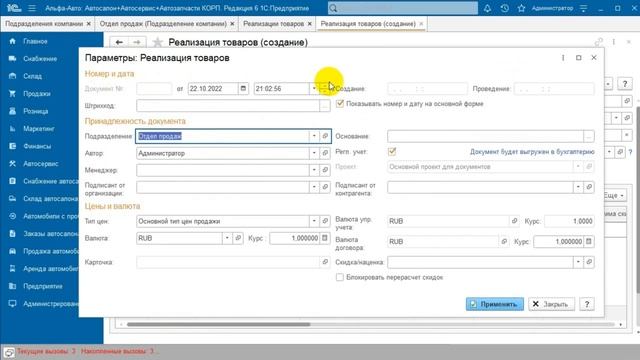Open the Подписант от организации link icon
The image size is (640, 360).
(325, 187)
